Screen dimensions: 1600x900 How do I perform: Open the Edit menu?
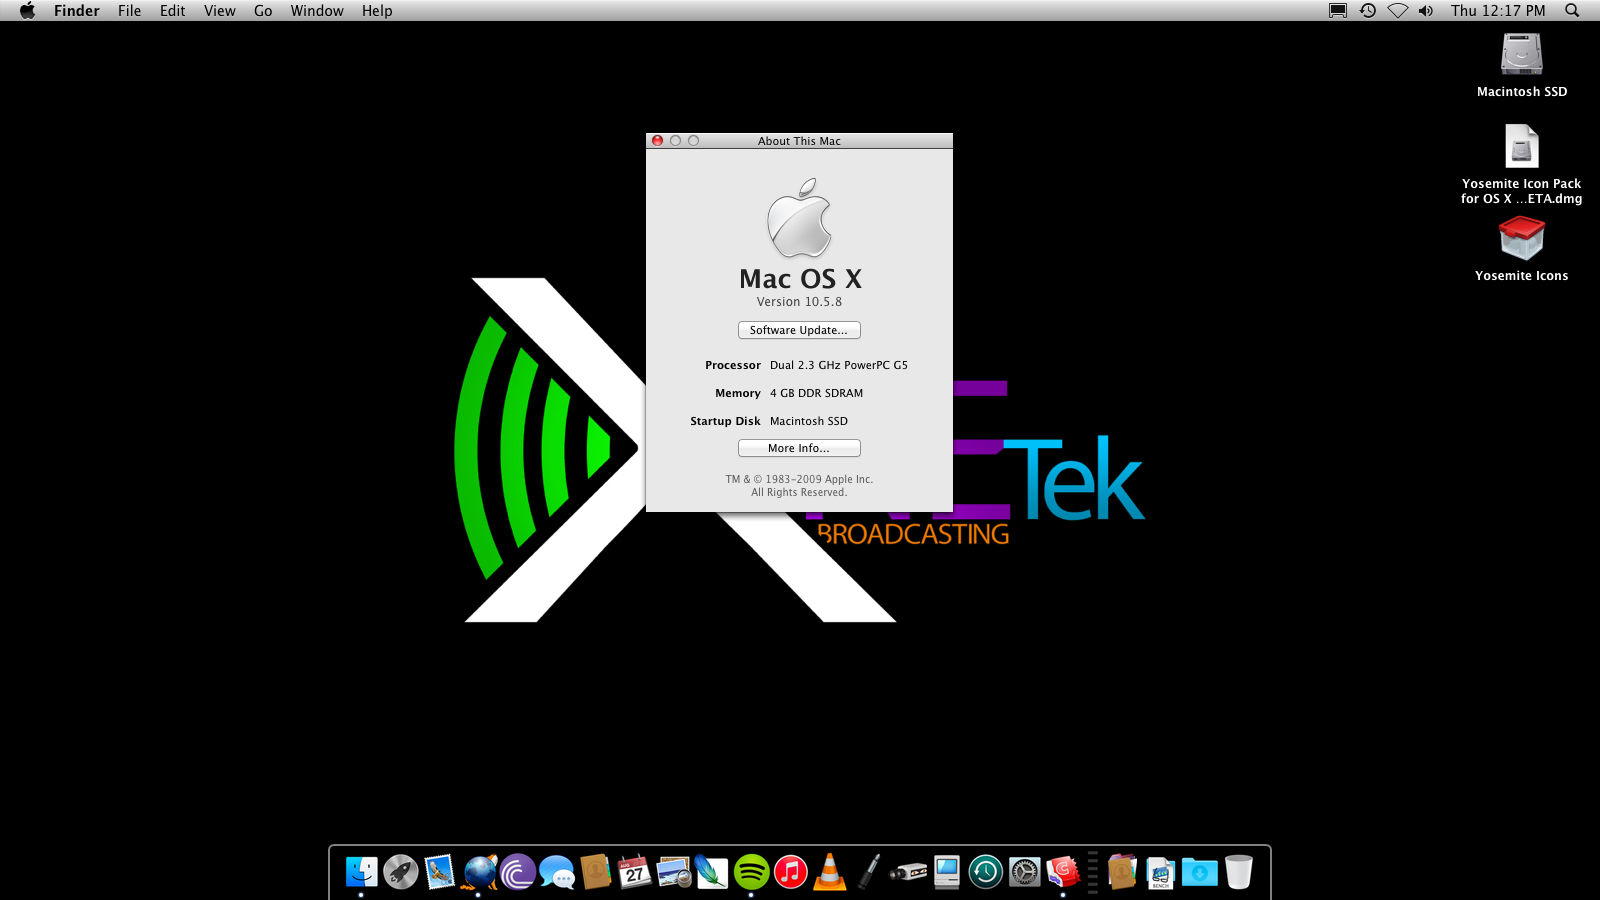point(173,11)
